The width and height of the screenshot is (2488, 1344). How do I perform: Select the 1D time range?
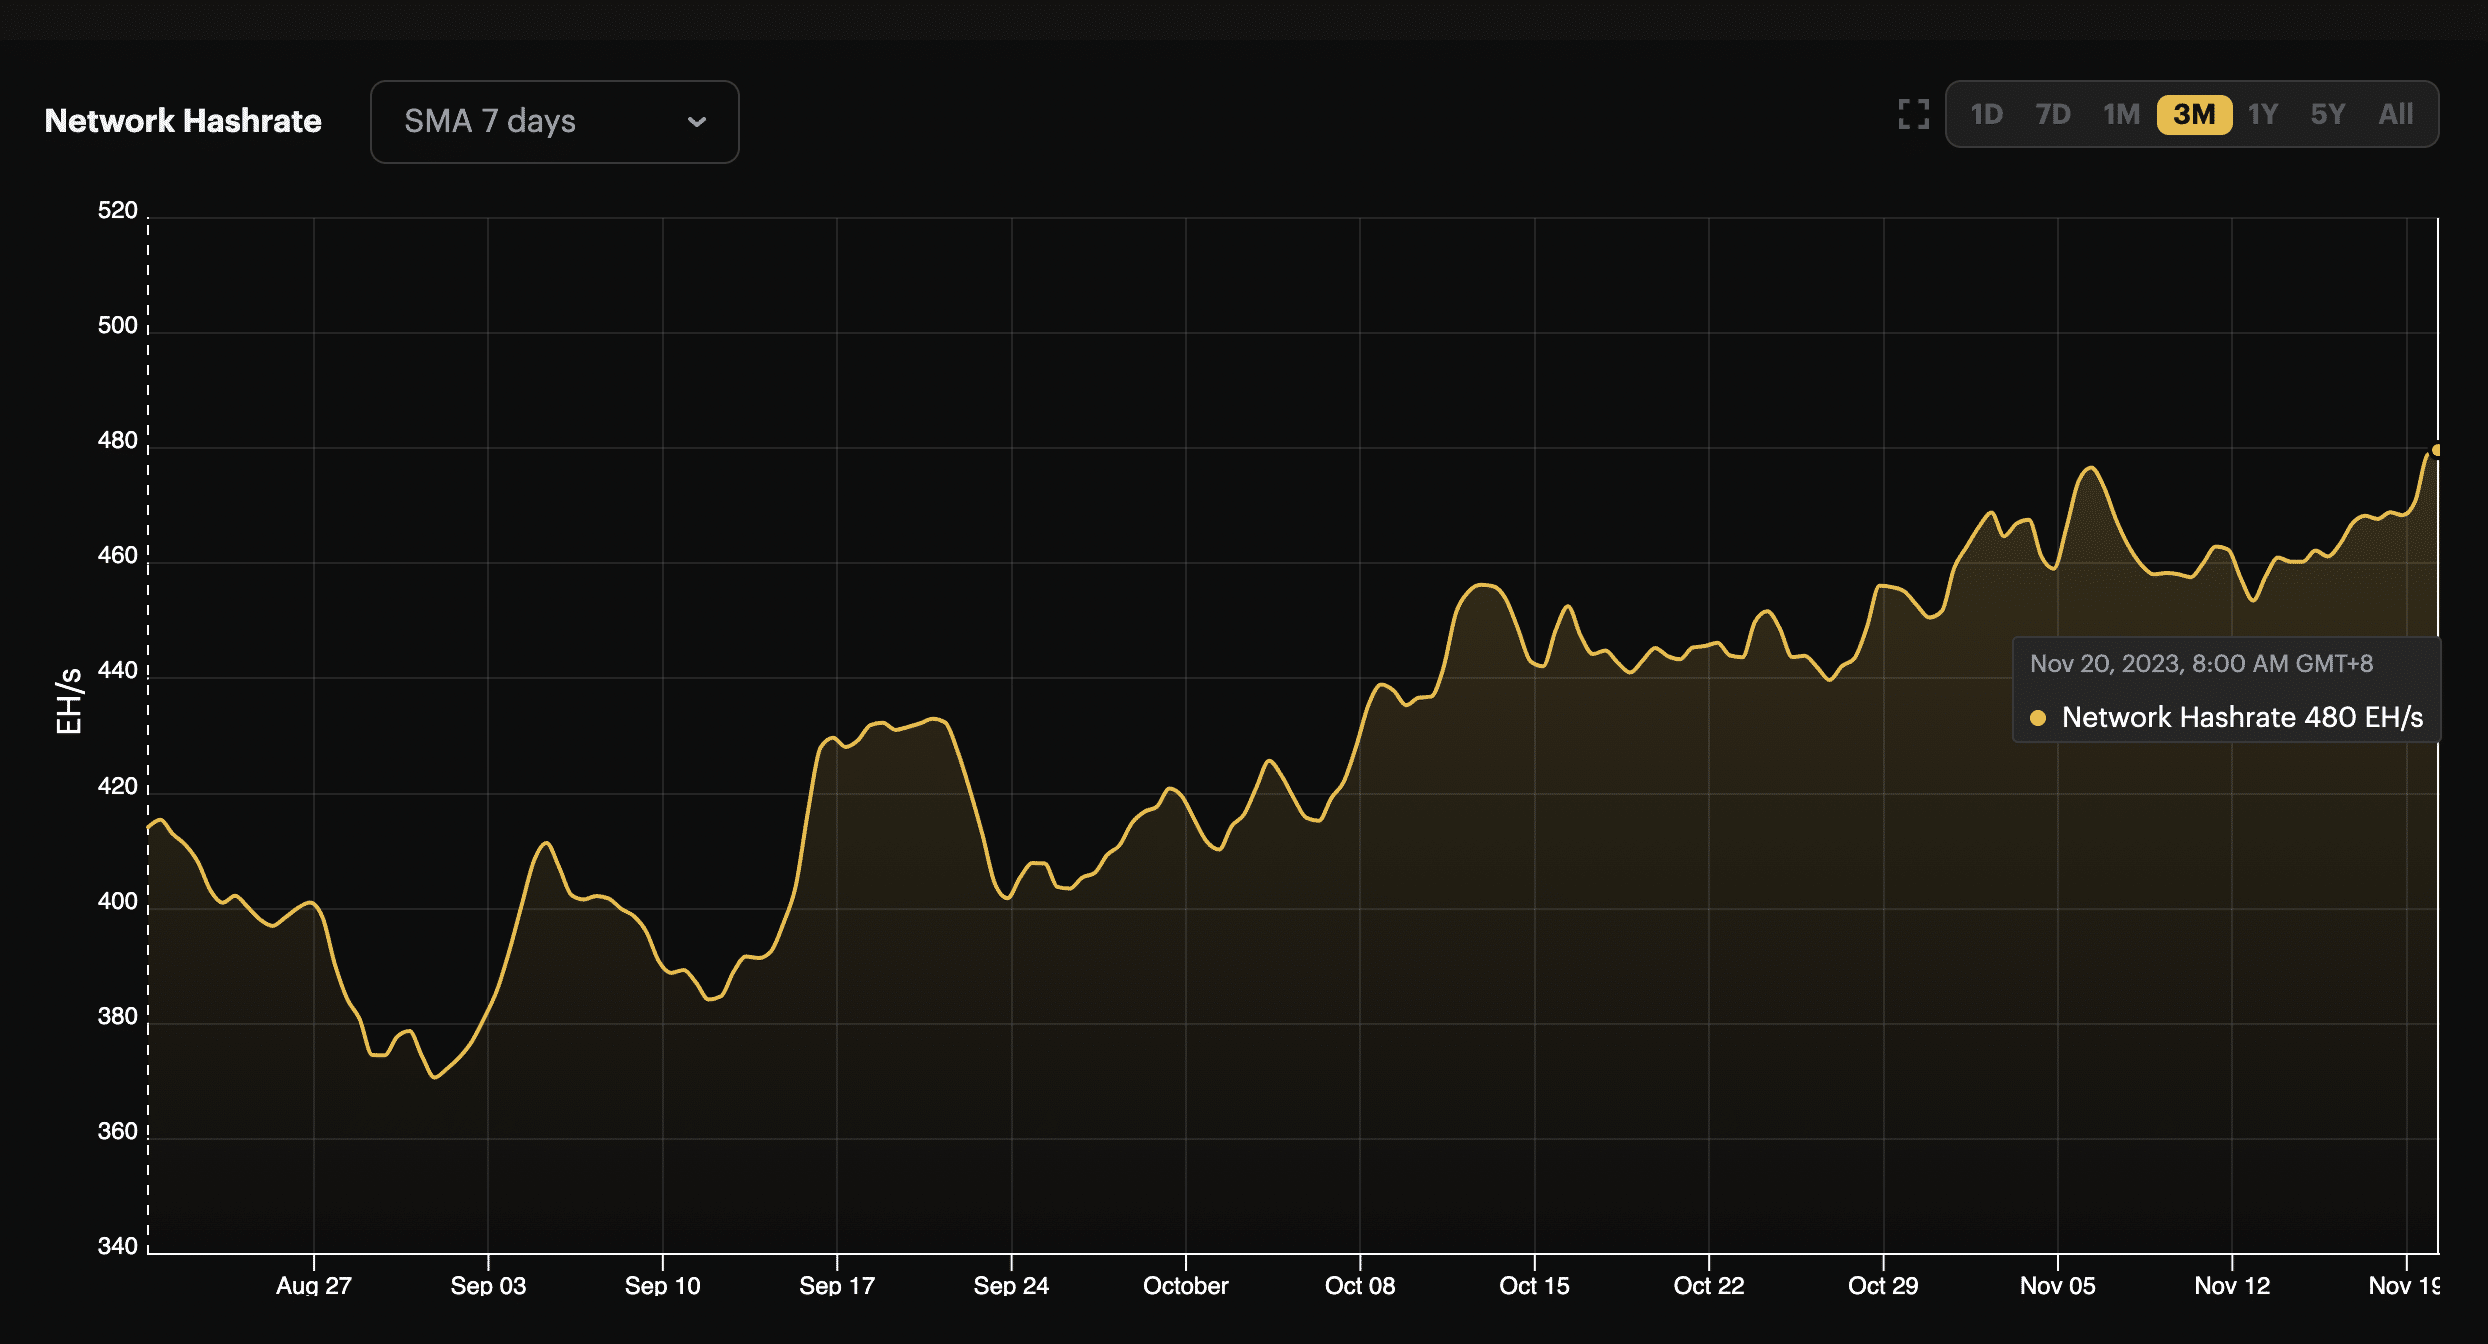(x=1986, y=114)
